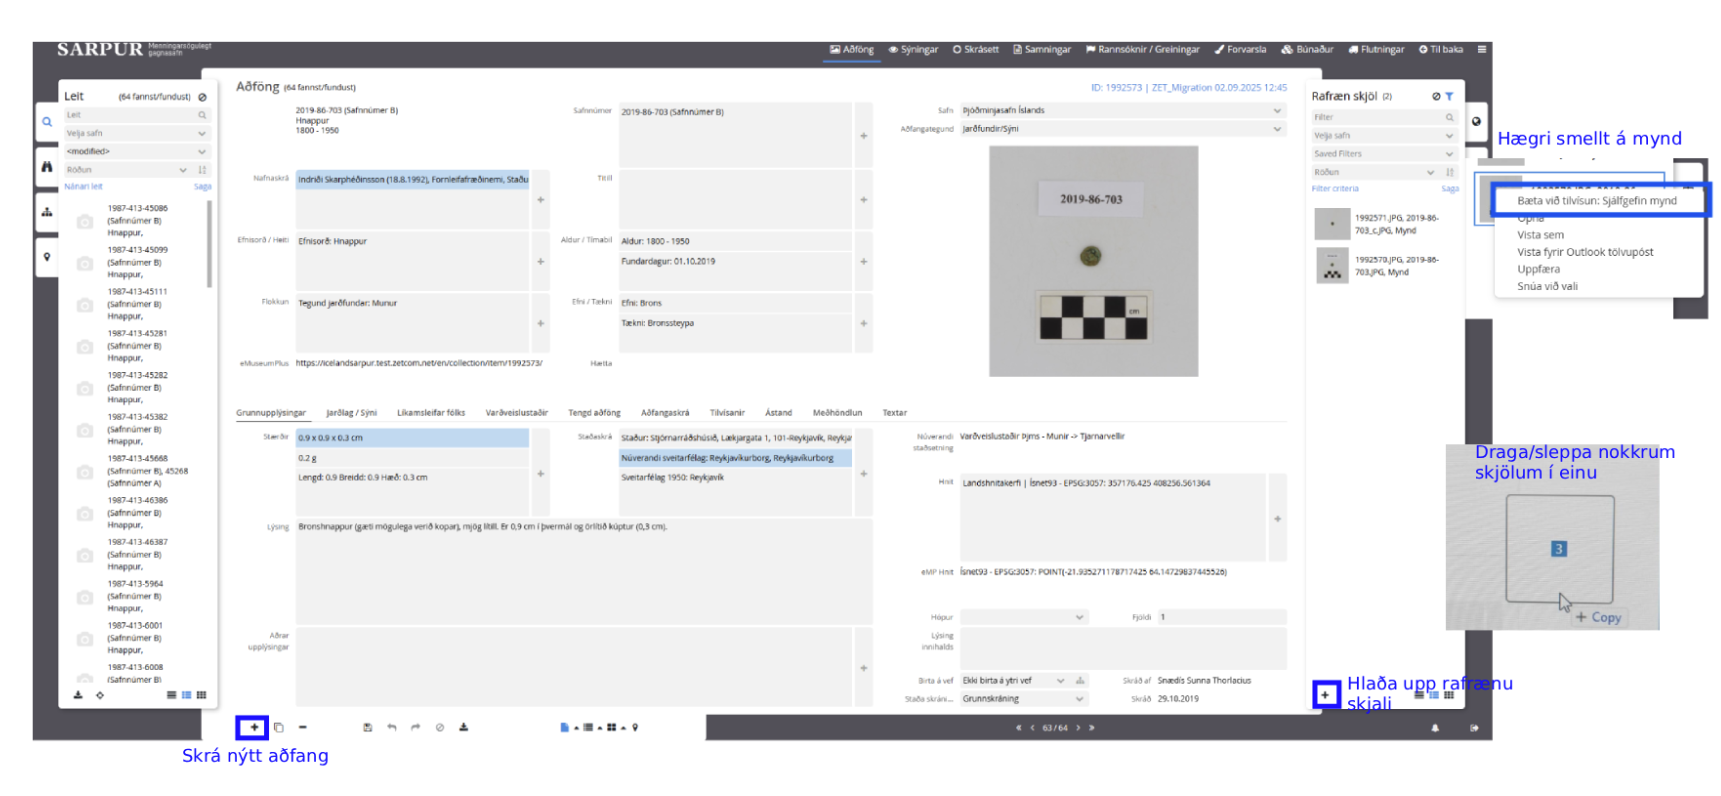Open the hierarchy tree tab in the left sidebar
This screenshot has height=796, width=1721.
click(x=47, y=212)
